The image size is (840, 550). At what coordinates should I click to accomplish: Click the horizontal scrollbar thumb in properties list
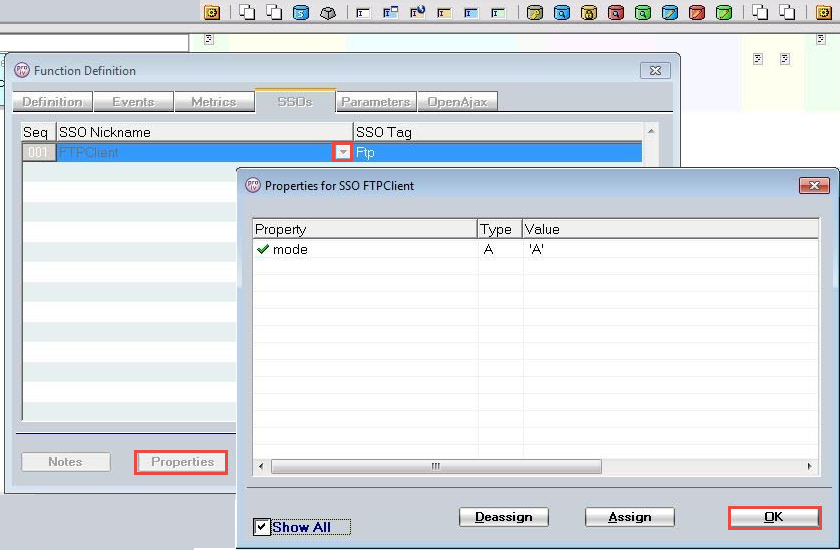click(436, 466)
